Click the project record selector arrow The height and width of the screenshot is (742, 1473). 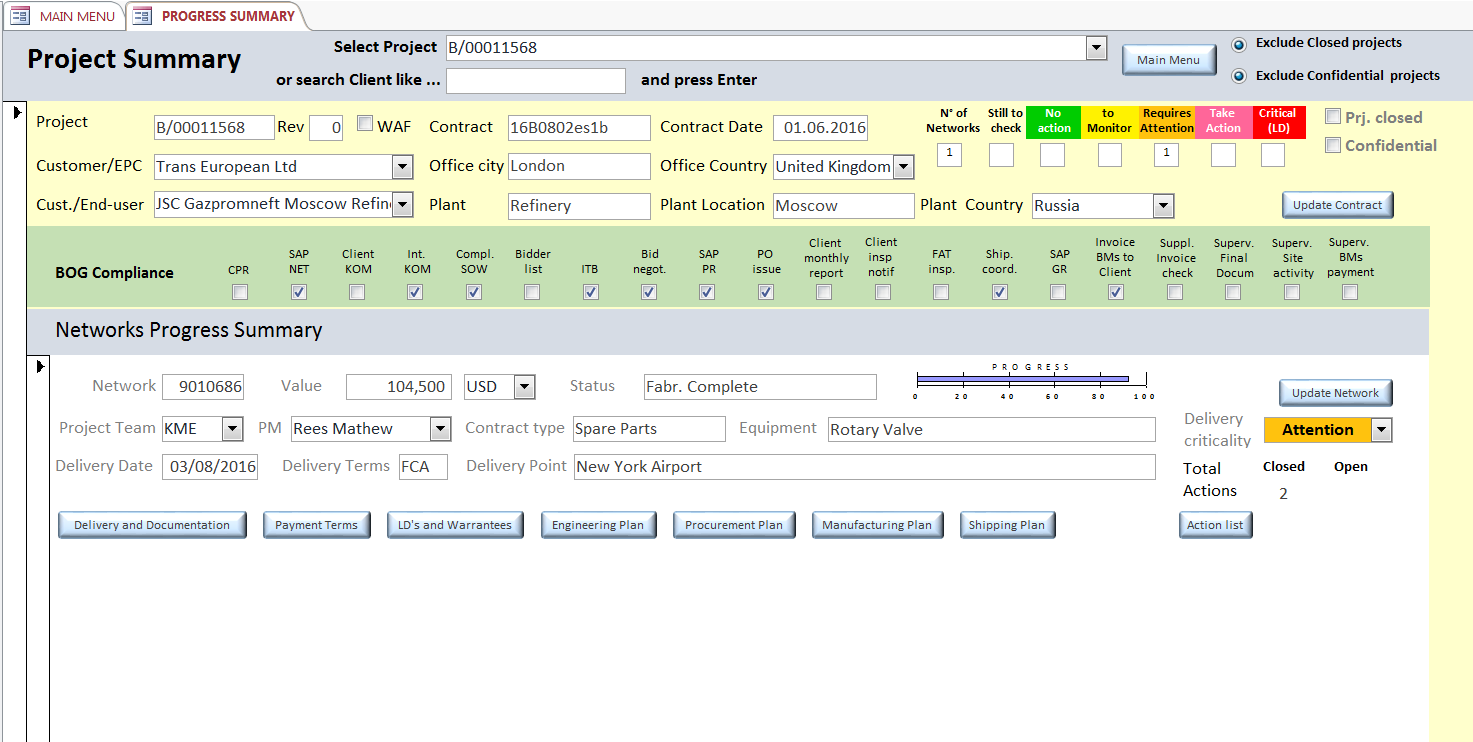pyautogui.click(x=16, y=113)
